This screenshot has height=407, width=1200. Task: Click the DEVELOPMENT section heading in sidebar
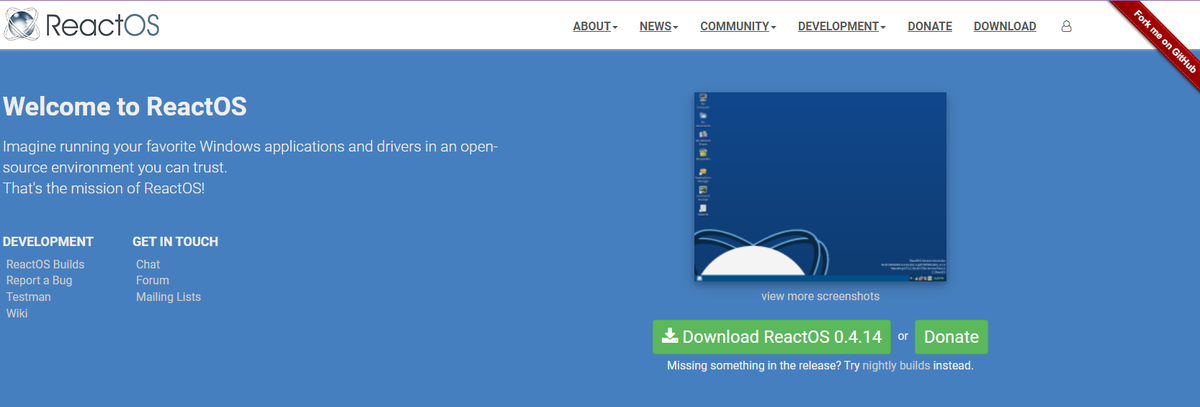[48, 241]
